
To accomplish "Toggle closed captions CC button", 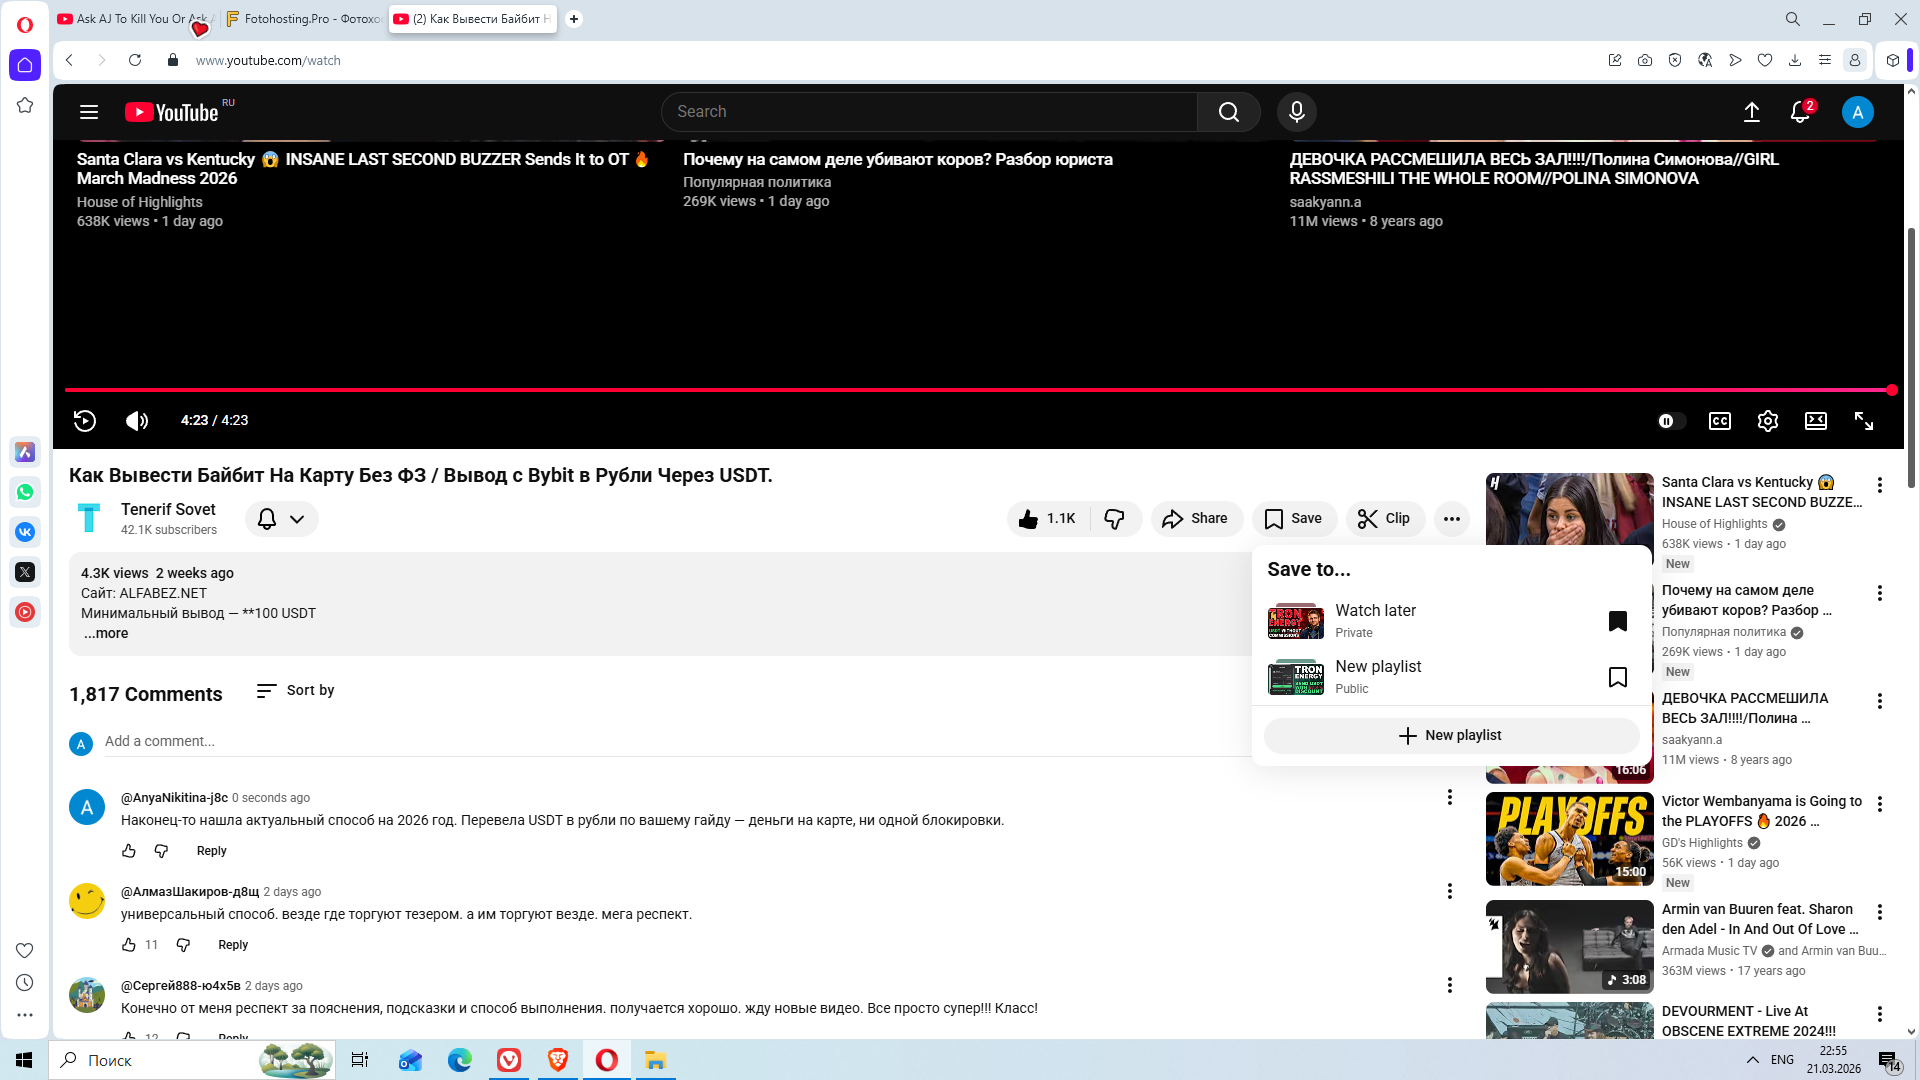I will [1719, 421].
